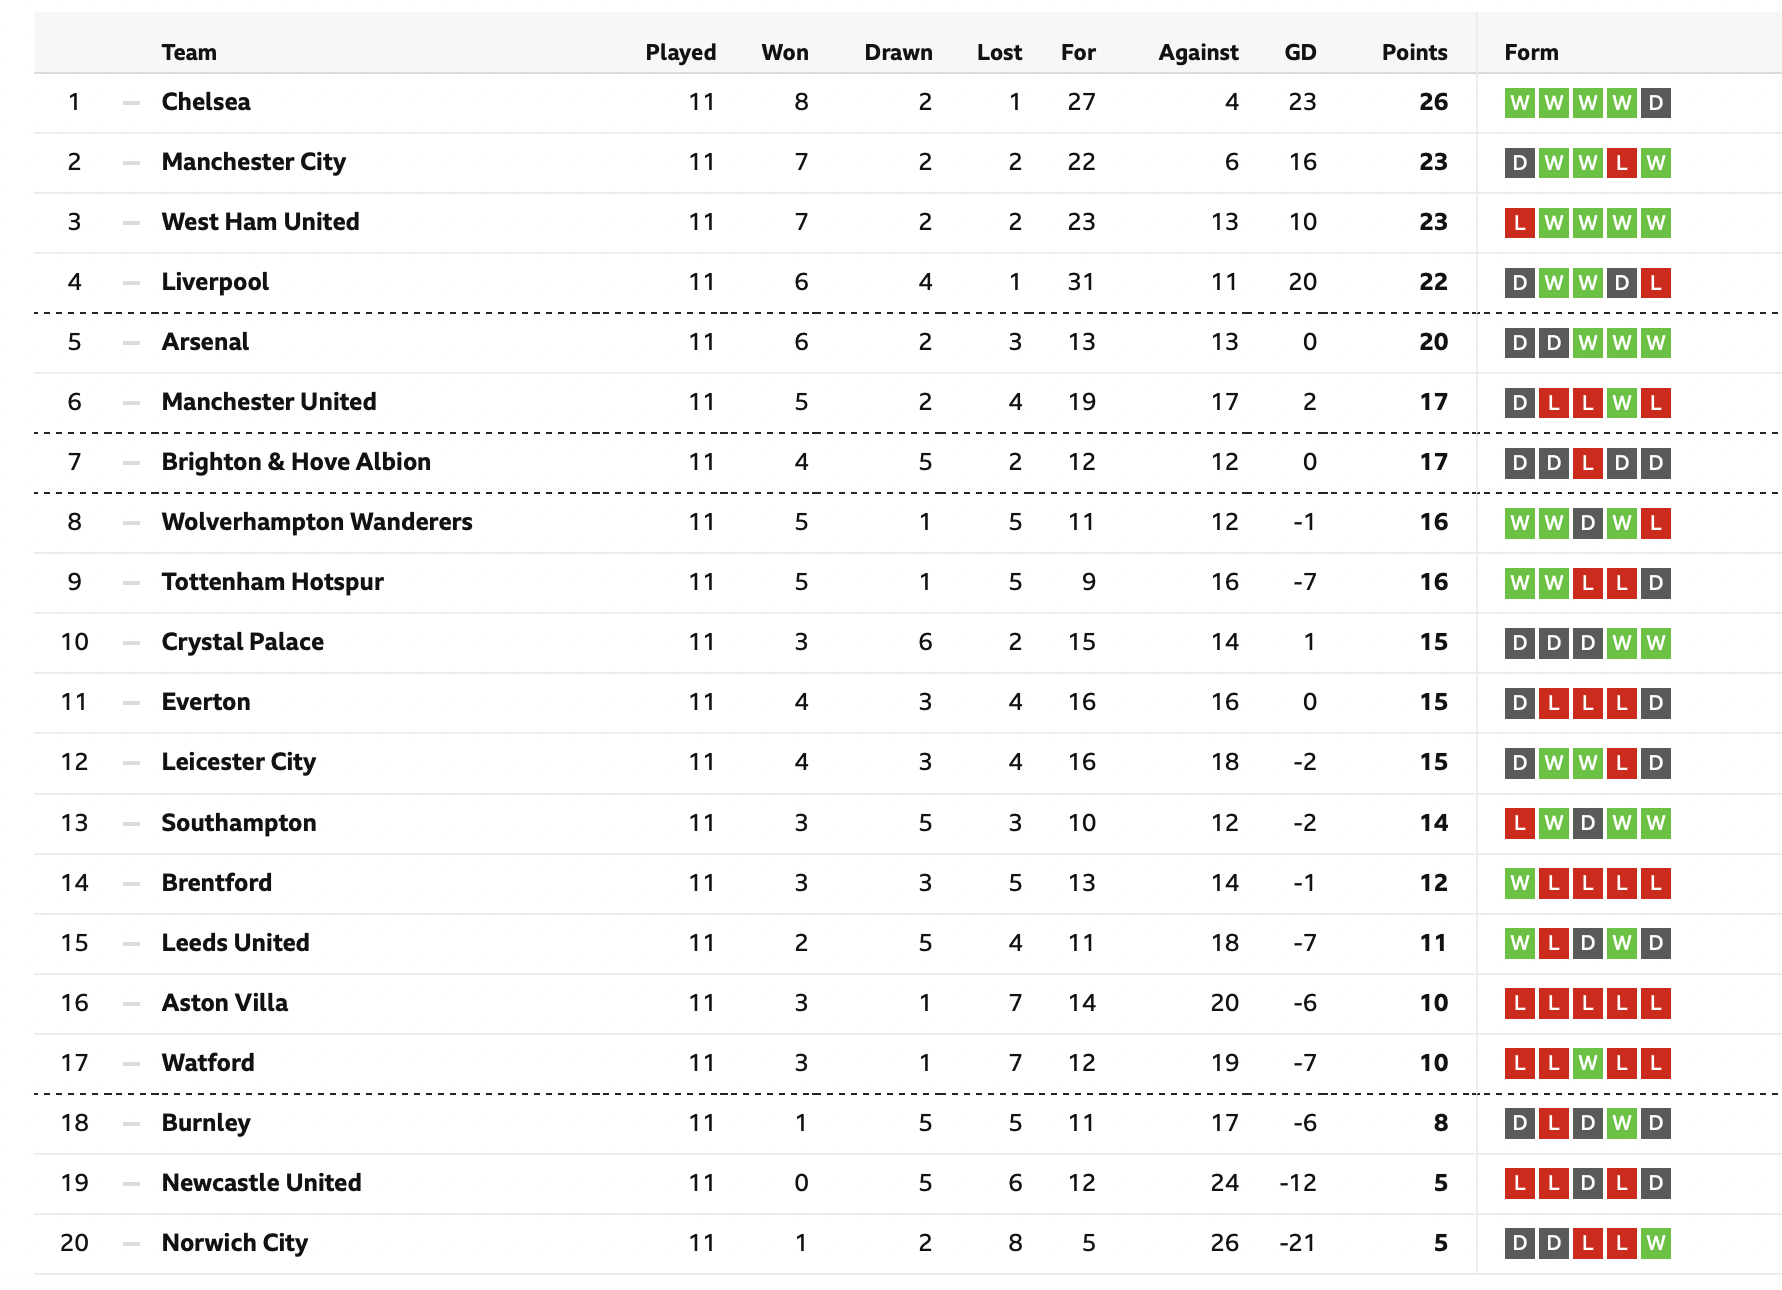Image resolution: width=1782 pixels, height=1290 pixels.
Task: Click Brentford's green W form badge
Action: [x=1520, y=883]
